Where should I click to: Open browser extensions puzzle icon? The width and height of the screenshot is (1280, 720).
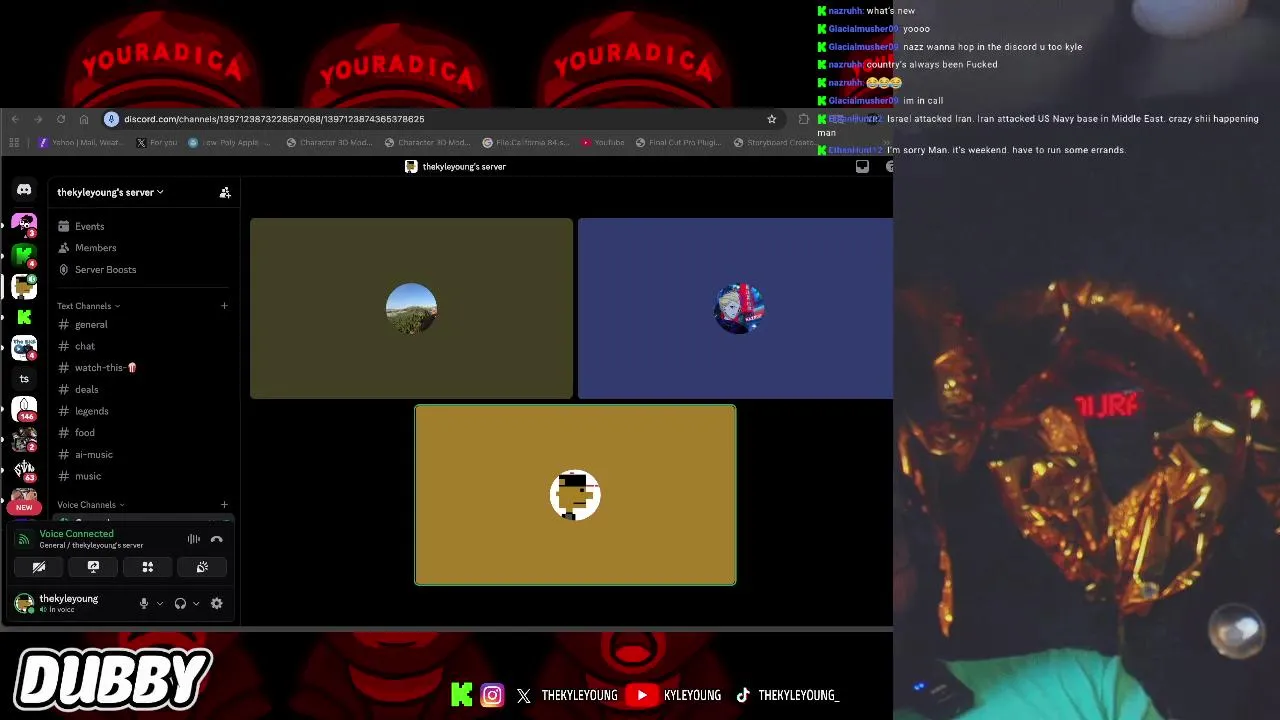click(x=803, y=119)
